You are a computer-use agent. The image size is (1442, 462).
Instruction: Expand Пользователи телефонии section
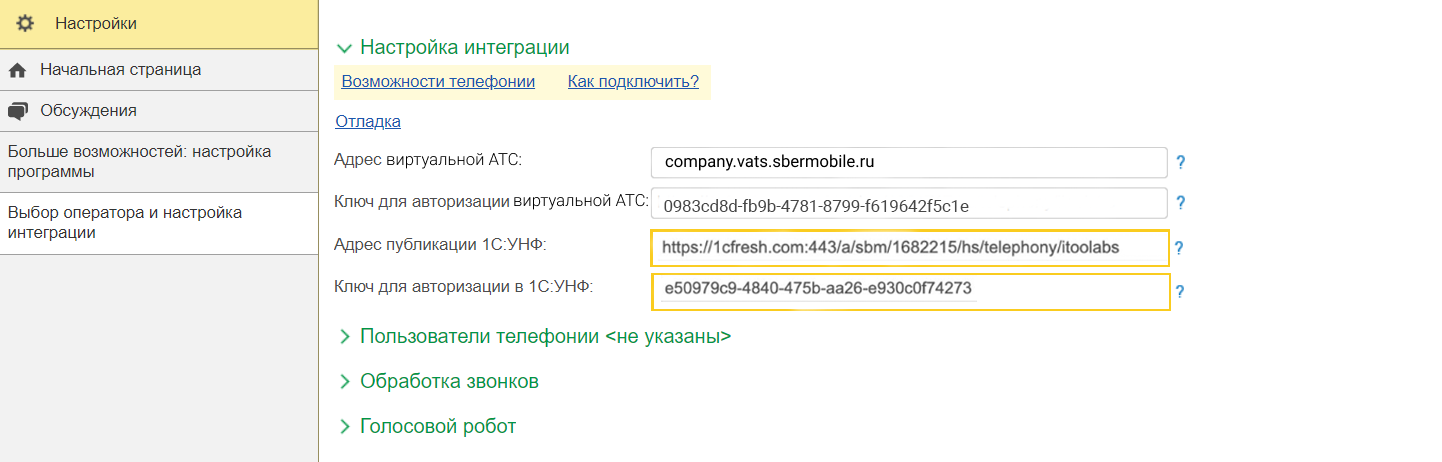click(345, 337)
